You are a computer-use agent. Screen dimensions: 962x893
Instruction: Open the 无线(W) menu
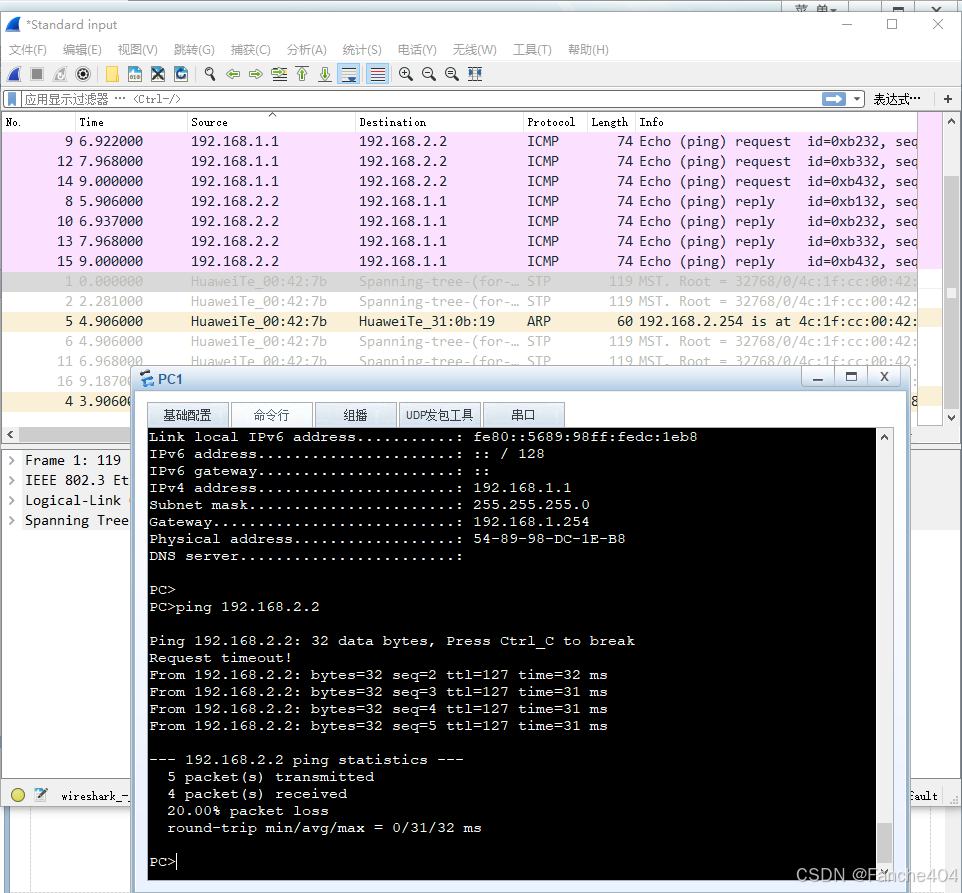tap(475, 50)
